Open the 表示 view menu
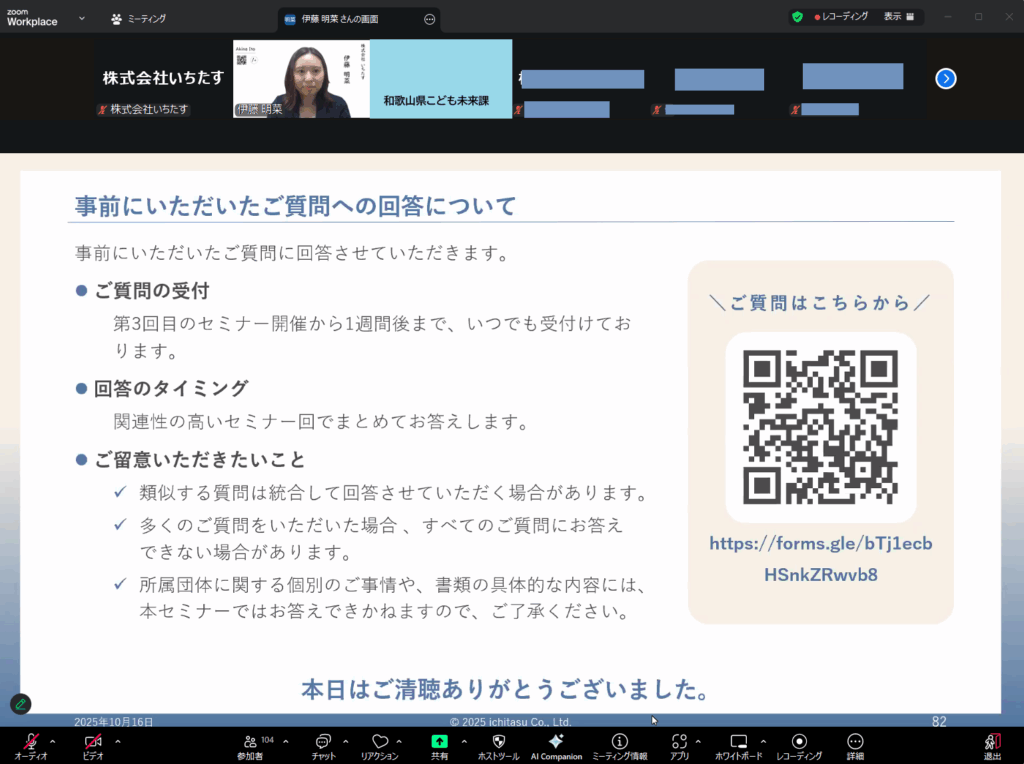 898,17
